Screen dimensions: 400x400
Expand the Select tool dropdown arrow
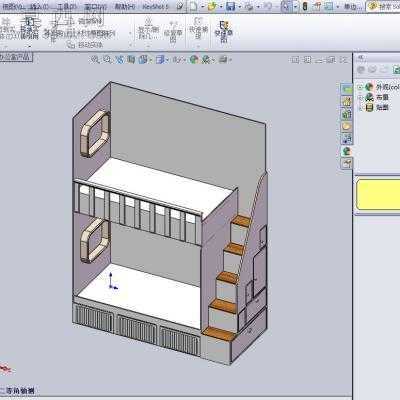(x=295, y=7)
